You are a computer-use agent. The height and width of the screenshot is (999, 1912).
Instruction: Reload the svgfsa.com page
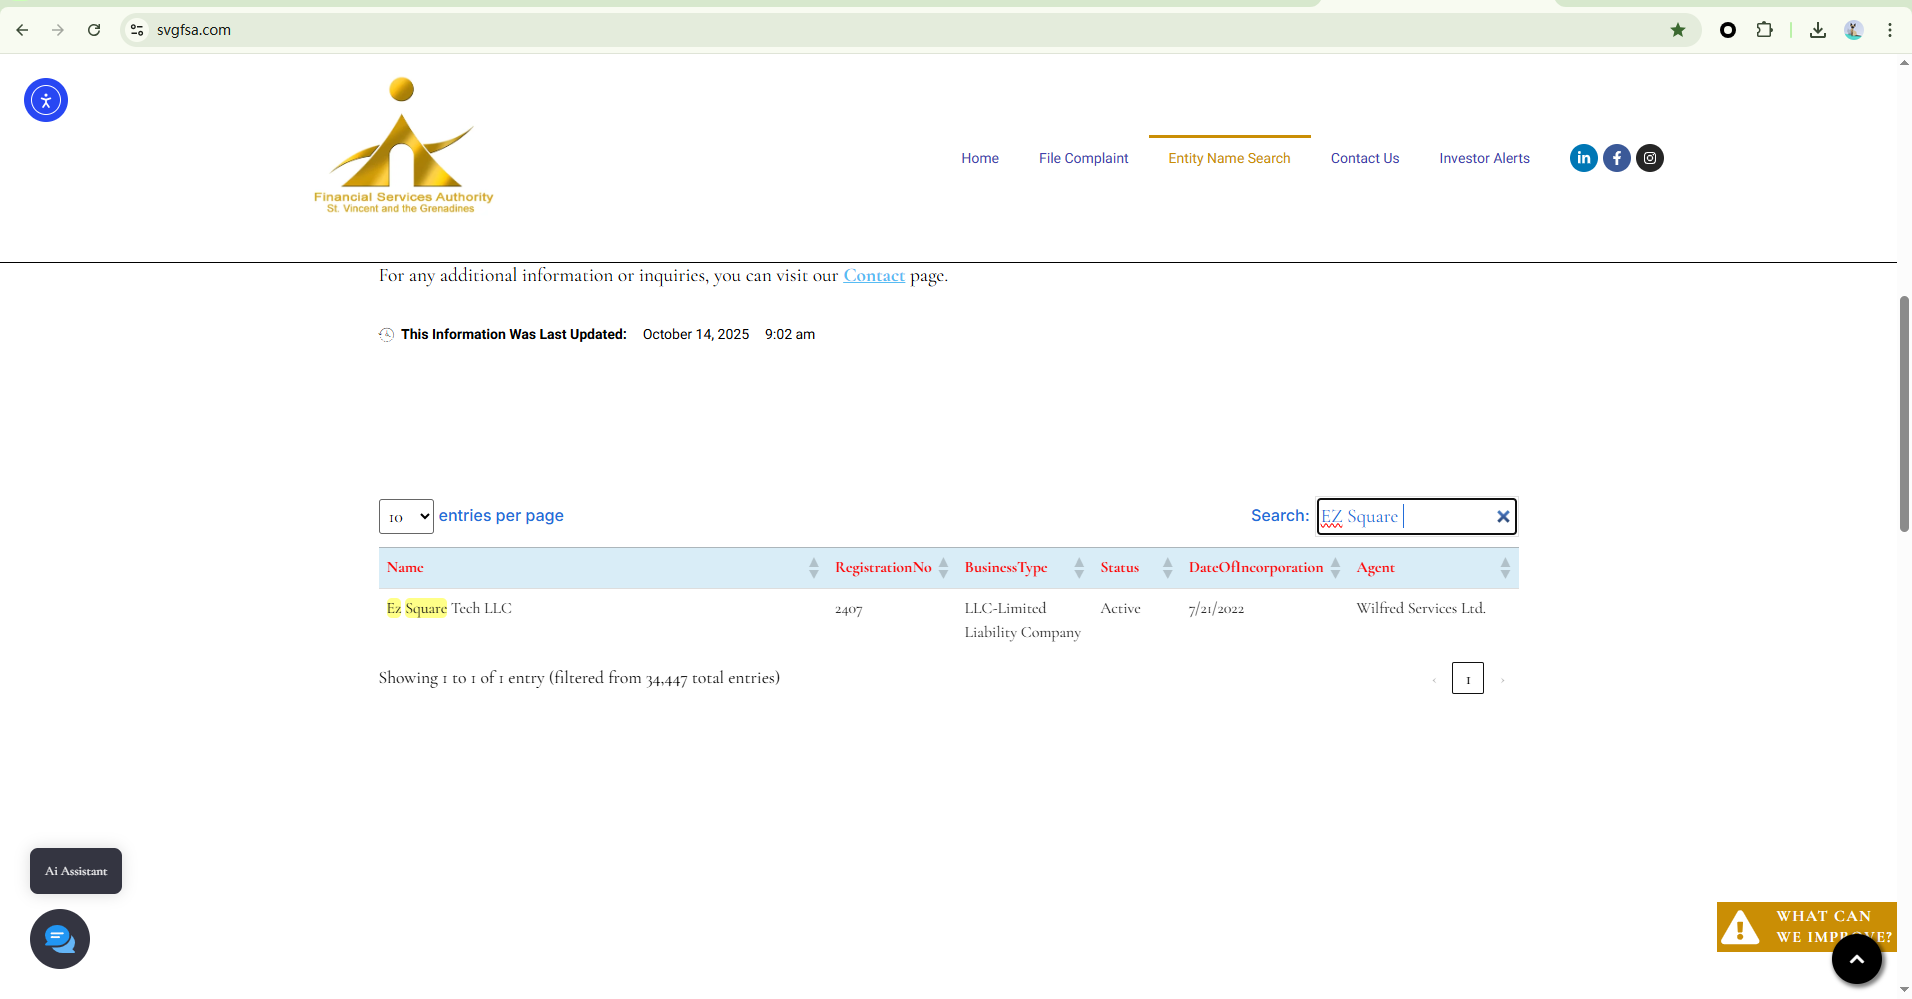point(94,30)
